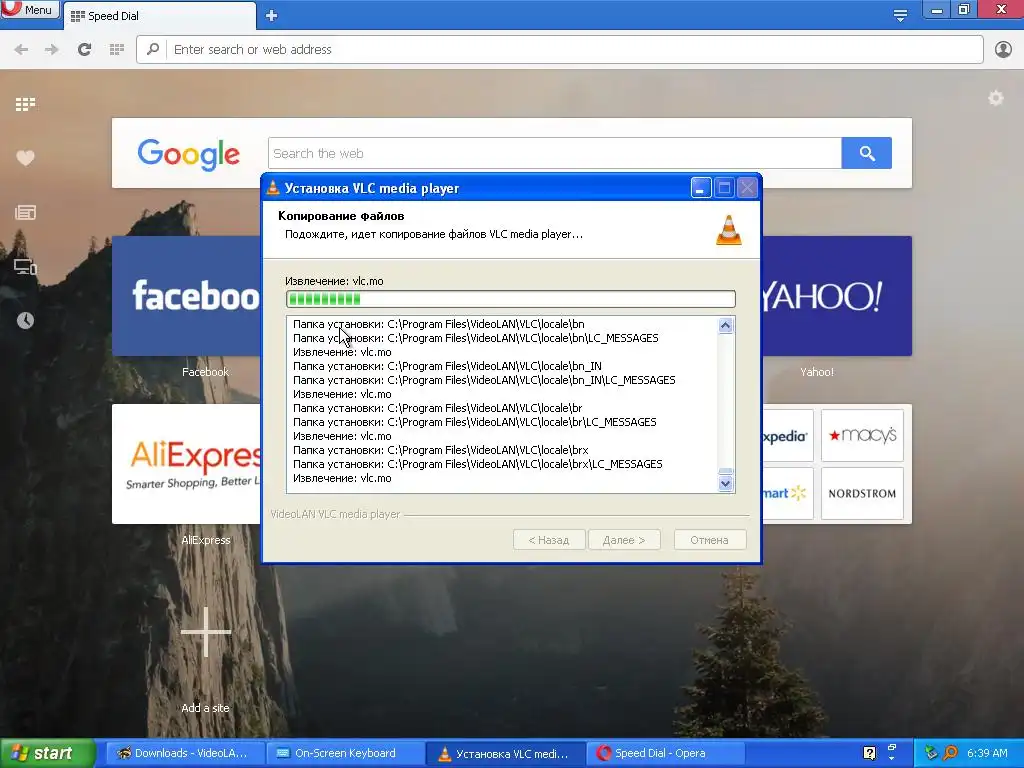Click the taskbar clock 6:39 AM
The height and width of the screenshot is (768, 1024).
987,753
